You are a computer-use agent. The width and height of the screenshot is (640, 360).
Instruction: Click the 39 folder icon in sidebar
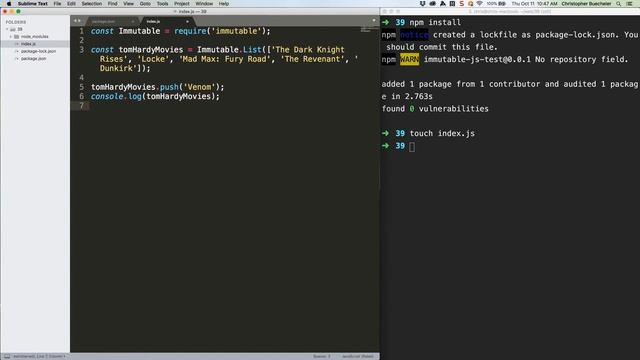coord(13,29)
